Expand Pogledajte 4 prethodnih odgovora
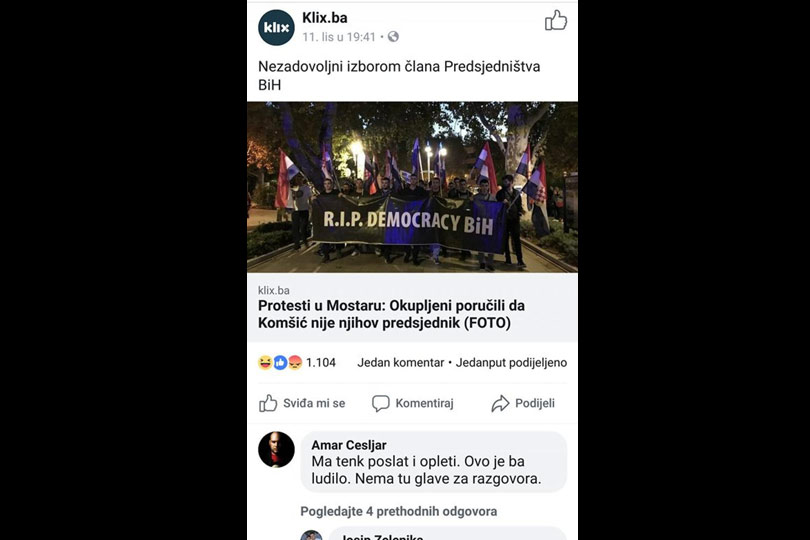The image size is (810, 540). (x=398, y=511)
